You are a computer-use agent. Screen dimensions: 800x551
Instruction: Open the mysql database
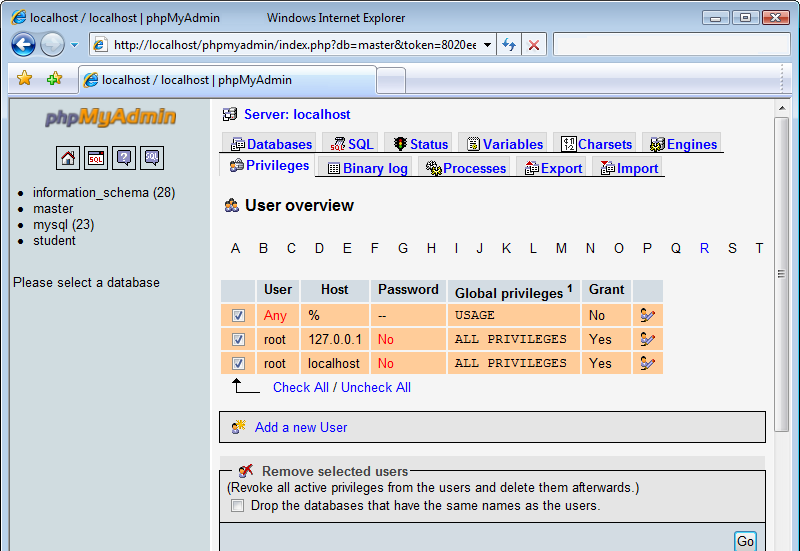[x=64, y=224]
